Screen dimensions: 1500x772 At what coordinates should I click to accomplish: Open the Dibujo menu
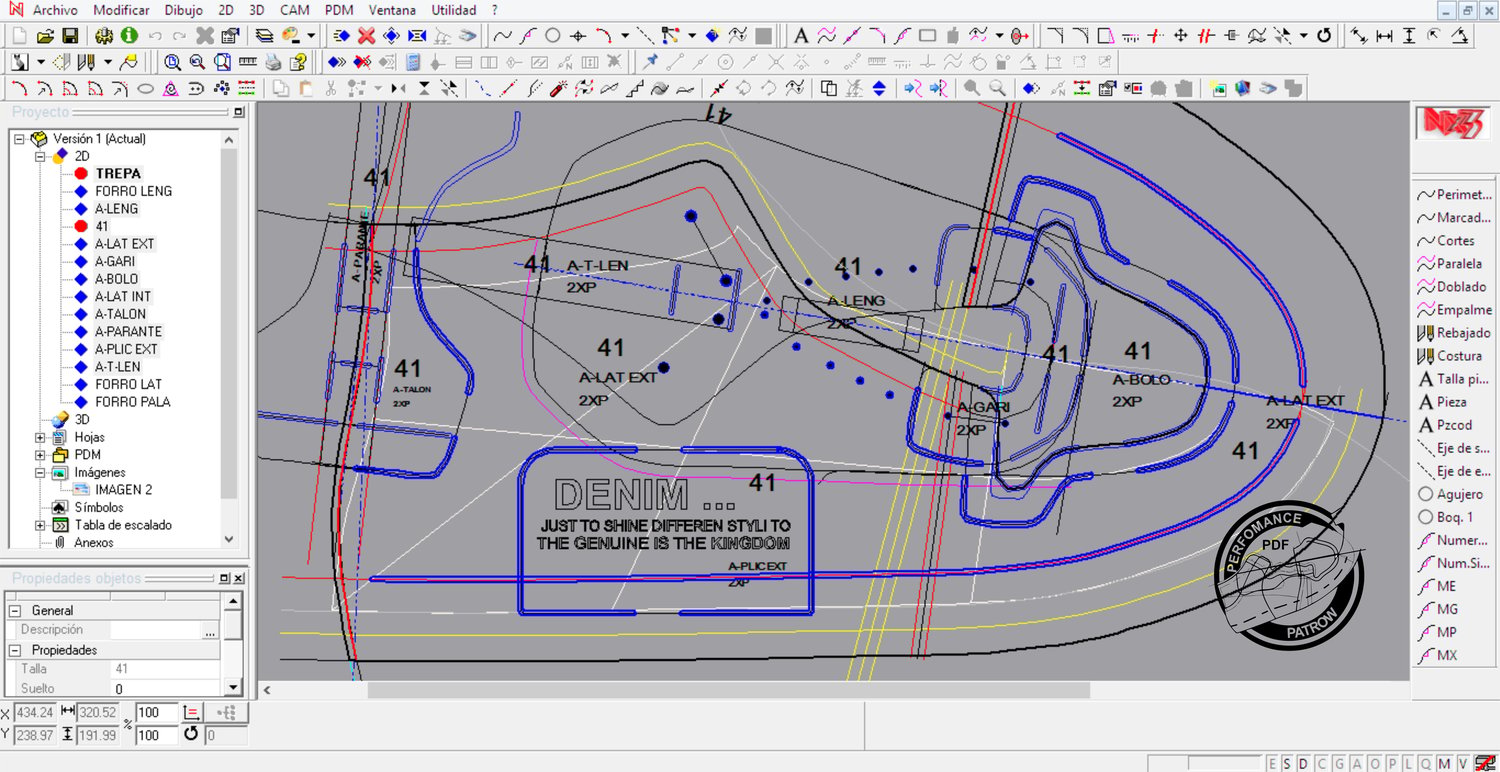pos(183,10)
